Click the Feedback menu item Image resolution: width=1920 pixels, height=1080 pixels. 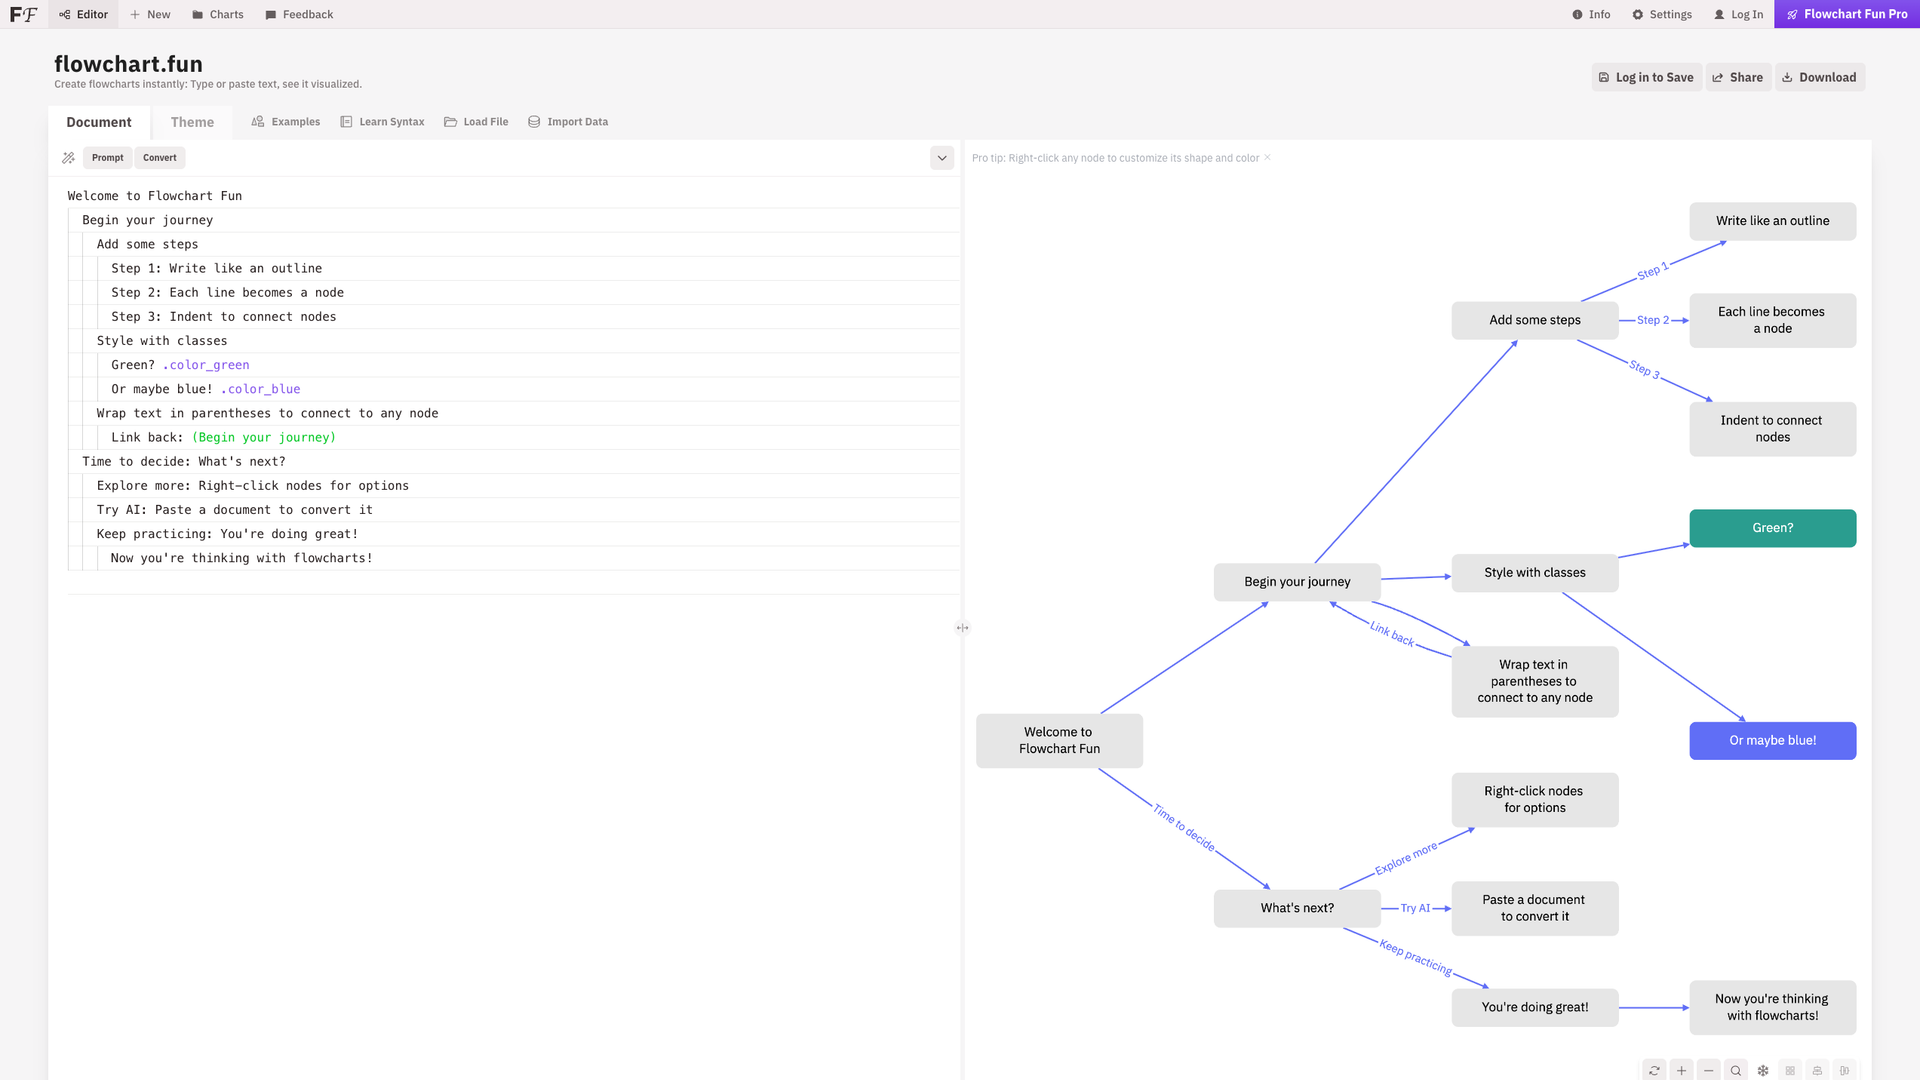(x=298, y=14)
